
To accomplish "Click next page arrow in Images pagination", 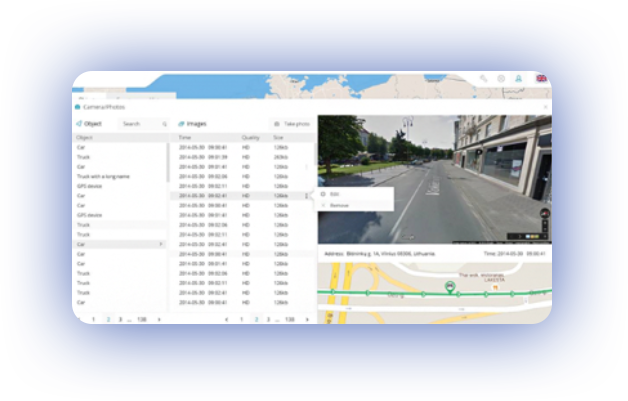I will point(306,318).
